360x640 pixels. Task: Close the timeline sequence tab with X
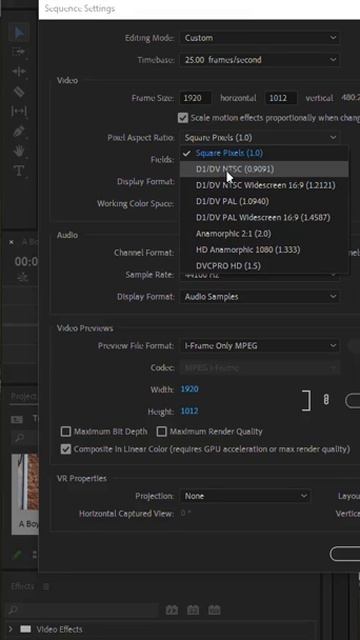11,242
